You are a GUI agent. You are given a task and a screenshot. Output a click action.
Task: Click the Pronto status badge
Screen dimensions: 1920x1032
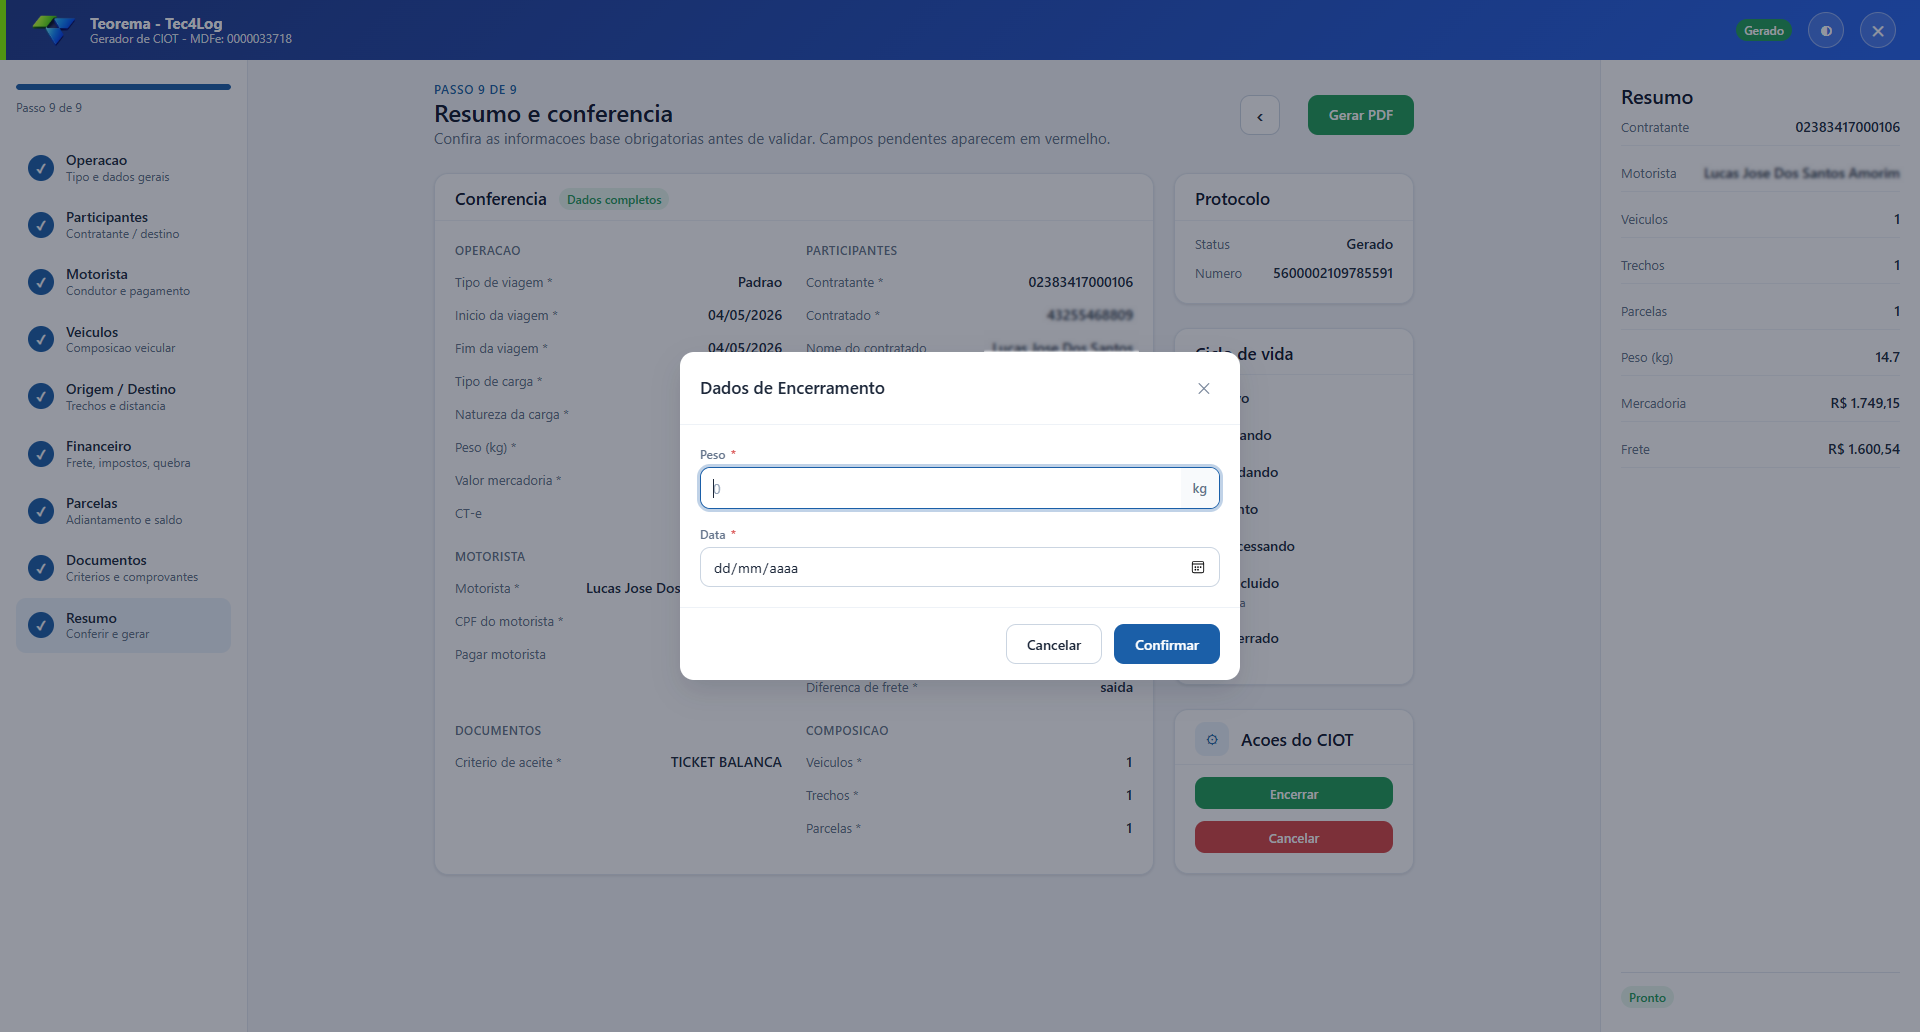click(x=1647, y=997)
